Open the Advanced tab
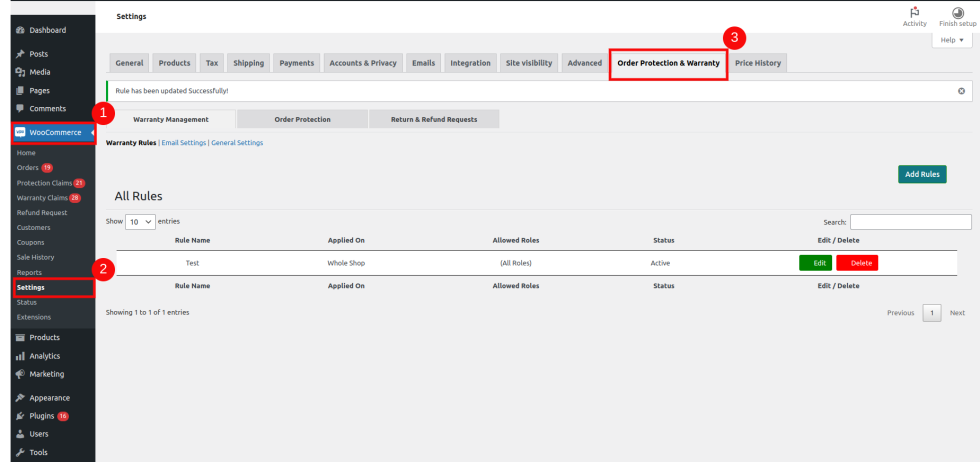Screen dimensions: 980x462 584,63
